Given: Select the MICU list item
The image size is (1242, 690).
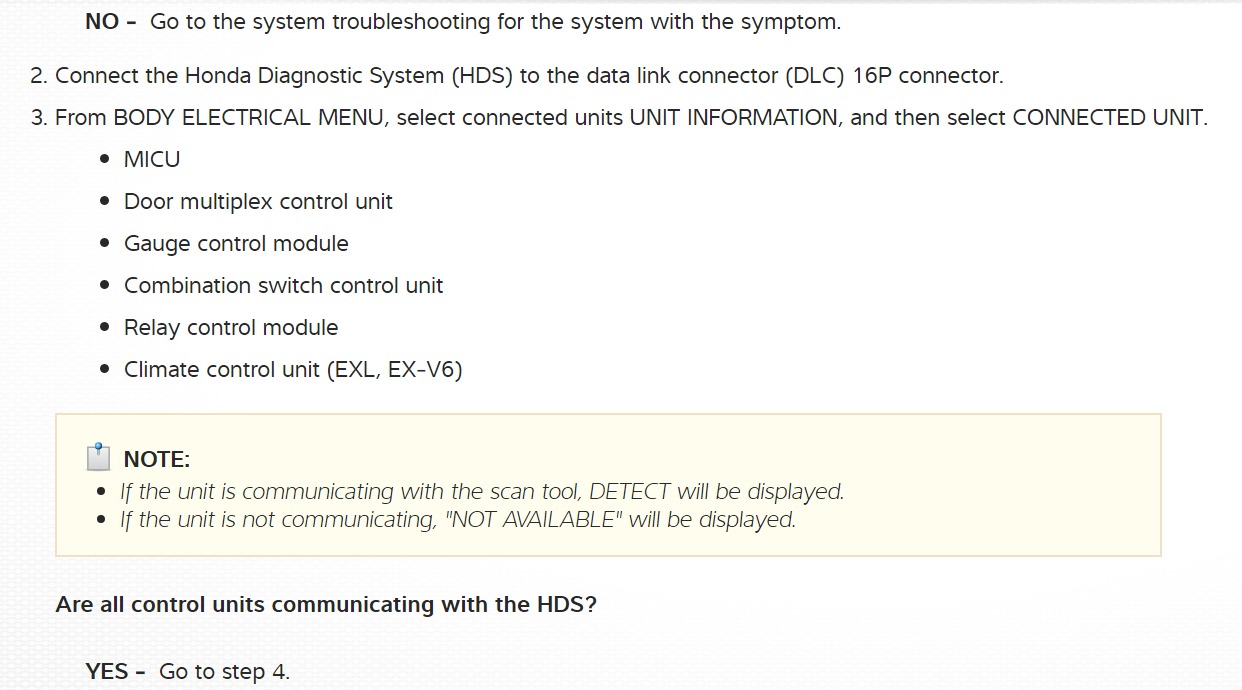Looking at the screenshot, I should 152,159.
